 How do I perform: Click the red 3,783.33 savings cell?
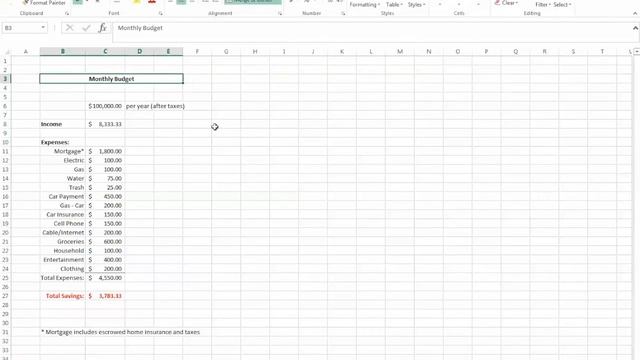click(105, 296)
